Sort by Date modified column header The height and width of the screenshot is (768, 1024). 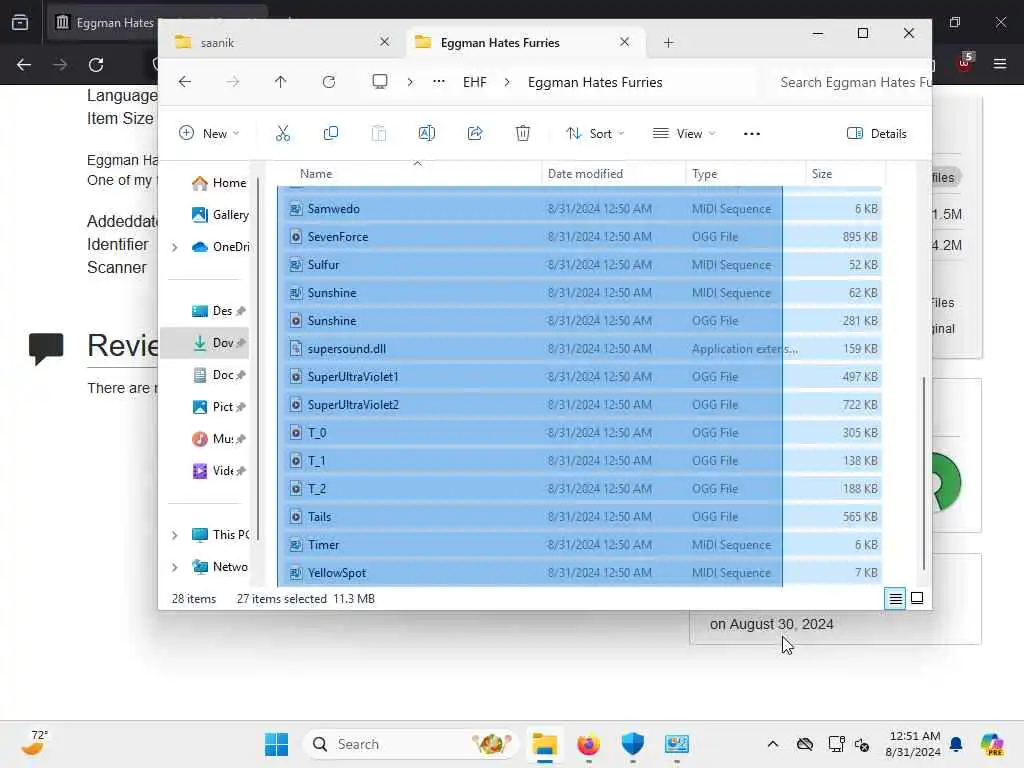pyautogui.click(x=614, y=174)
